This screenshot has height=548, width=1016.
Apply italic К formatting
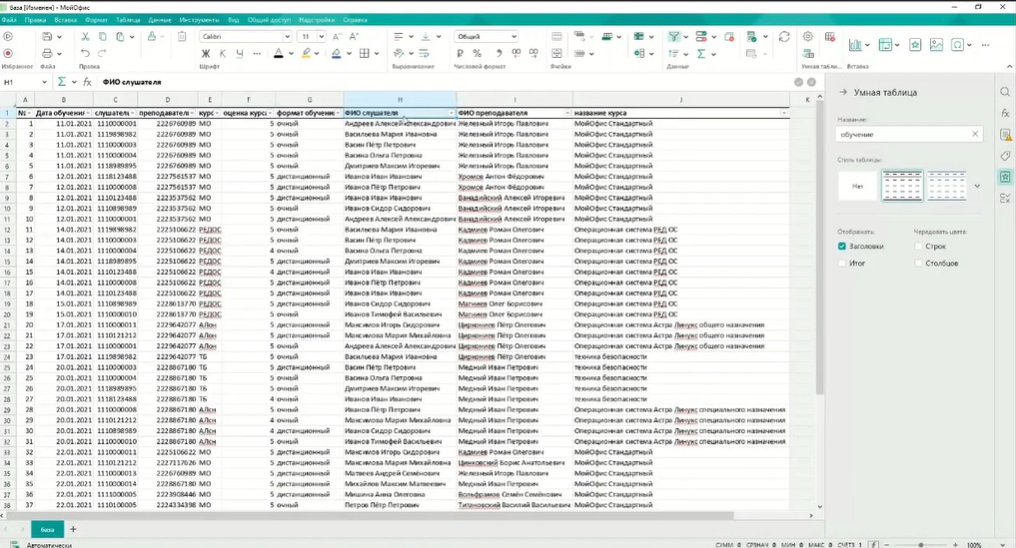click(223, 54)
